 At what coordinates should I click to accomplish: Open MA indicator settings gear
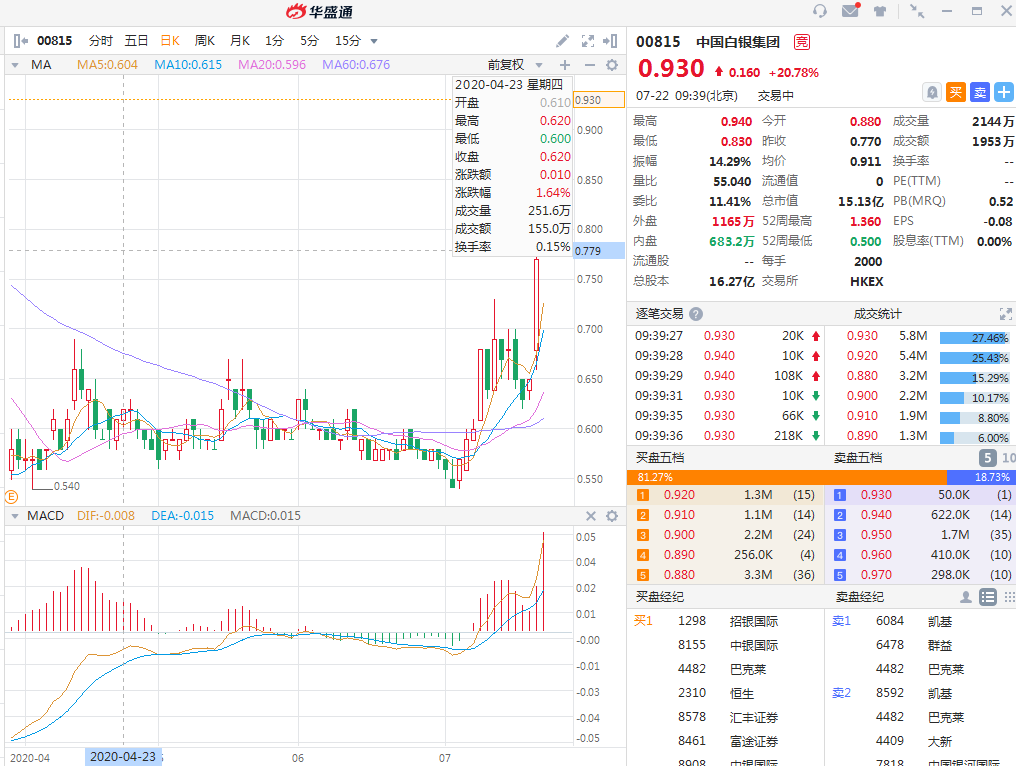point(612,65)
